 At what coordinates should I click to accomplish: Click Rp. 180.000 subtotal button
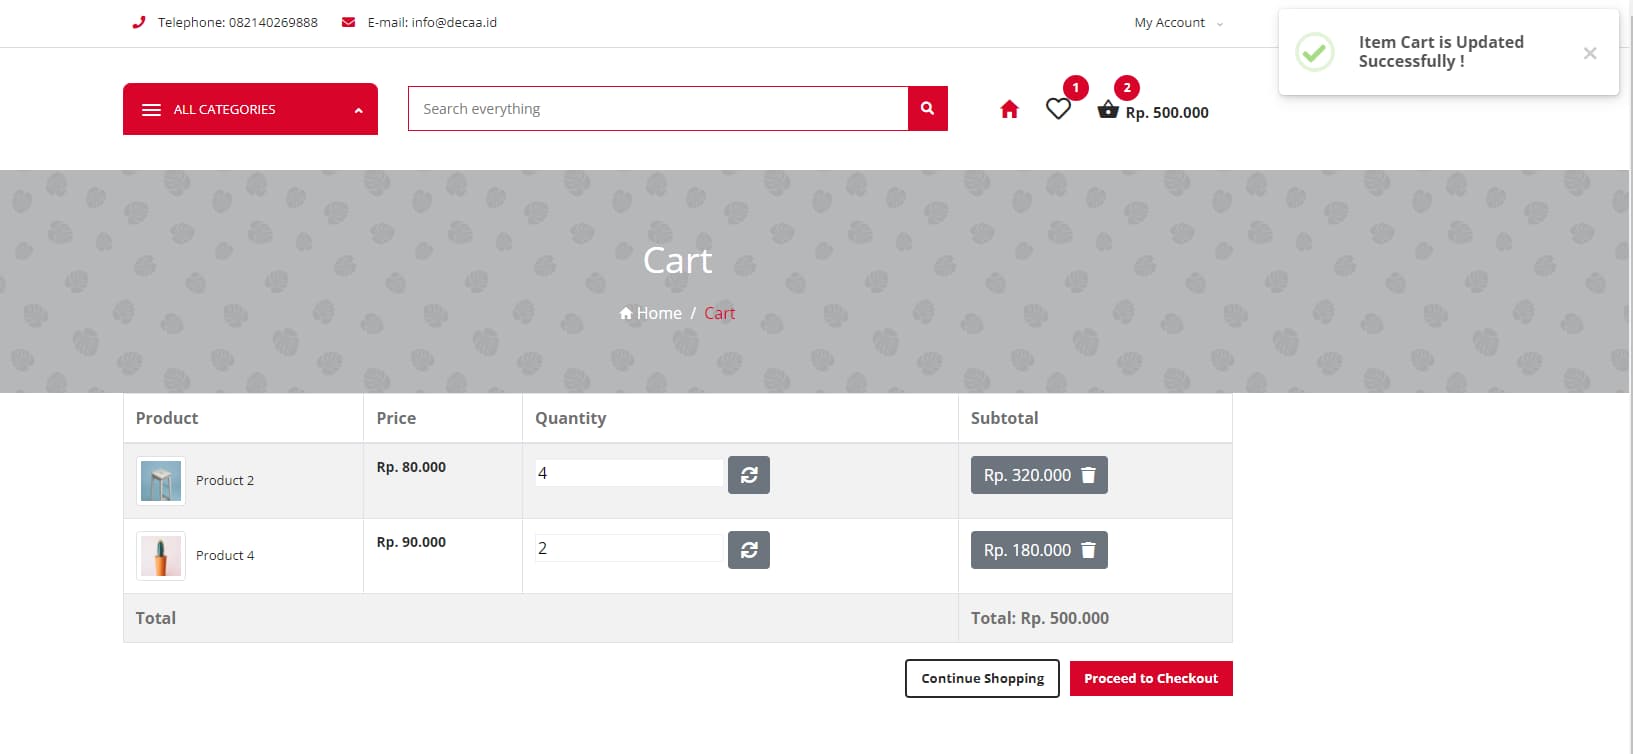pos(1039,550)
